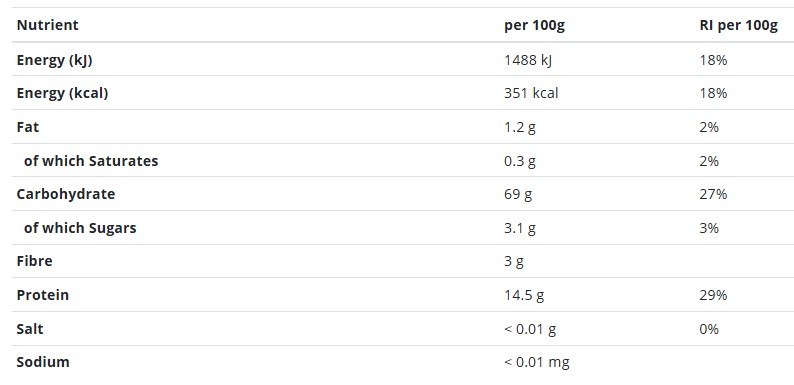Screen dimensions: 794x385
Task: Select the 1488 kJ value
Action: click(528, 60)
